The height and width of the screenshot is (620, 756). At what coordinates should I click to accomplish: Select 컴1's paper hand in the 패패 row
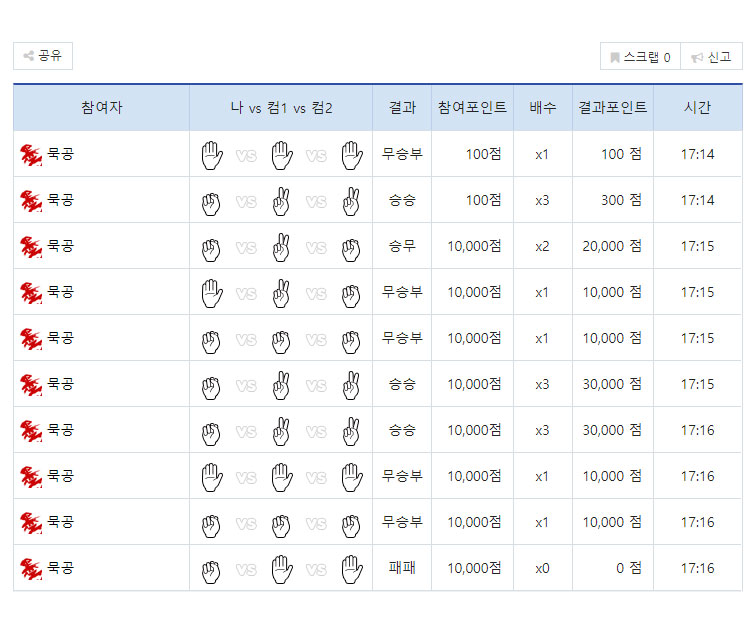click(x=281, y=569)
